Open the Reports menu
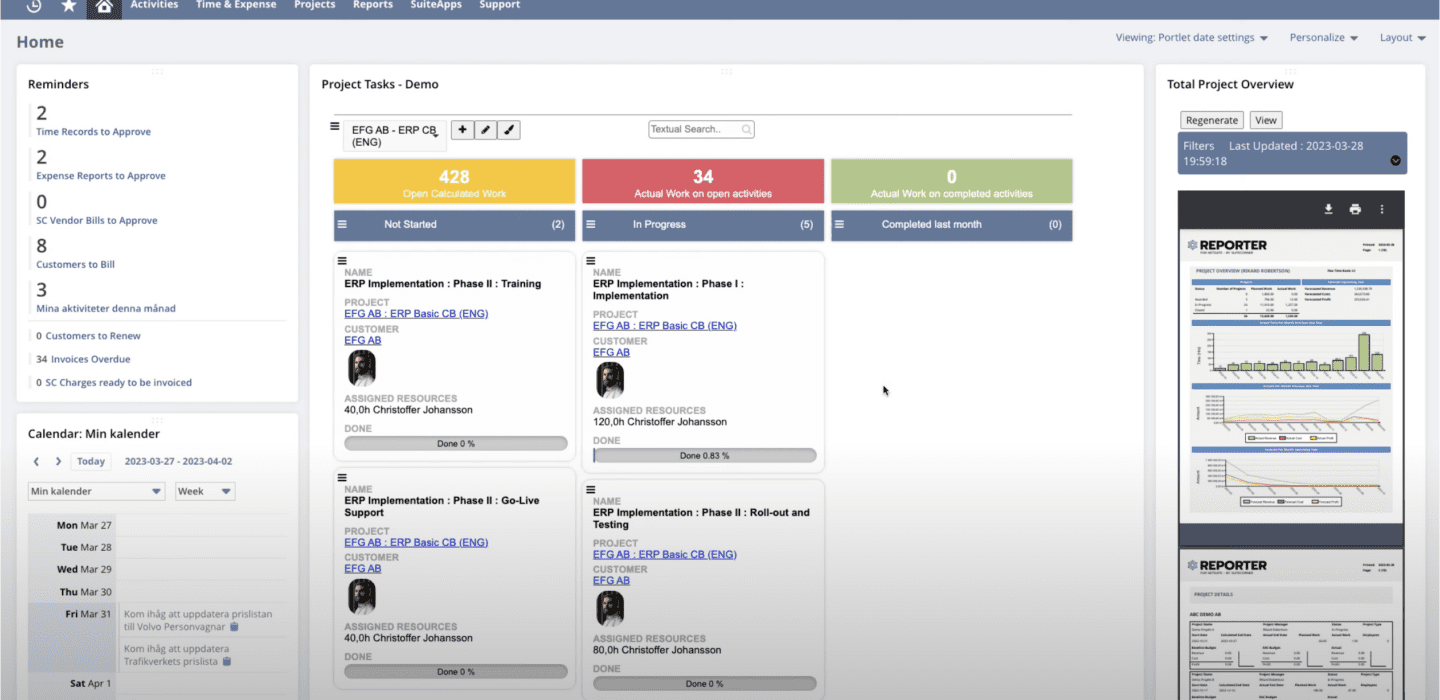The image size is (1440, 700). (372, 5)
